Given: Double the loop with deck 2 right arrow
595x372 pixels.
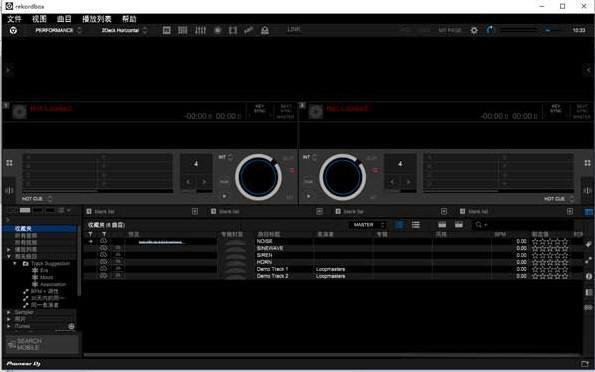Looking at the screenshot, I should click(408, 182).
